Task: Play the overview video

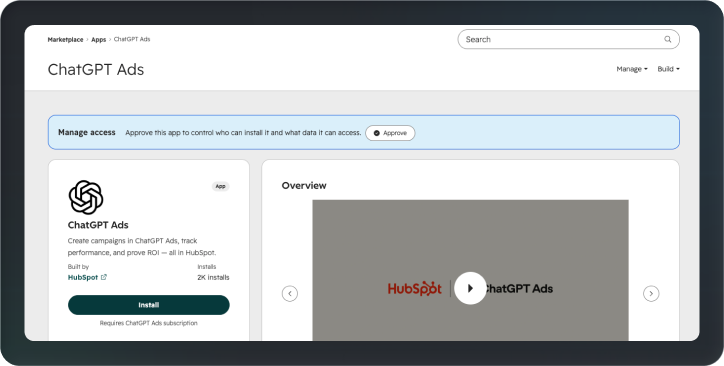Action: coord(470,288)
